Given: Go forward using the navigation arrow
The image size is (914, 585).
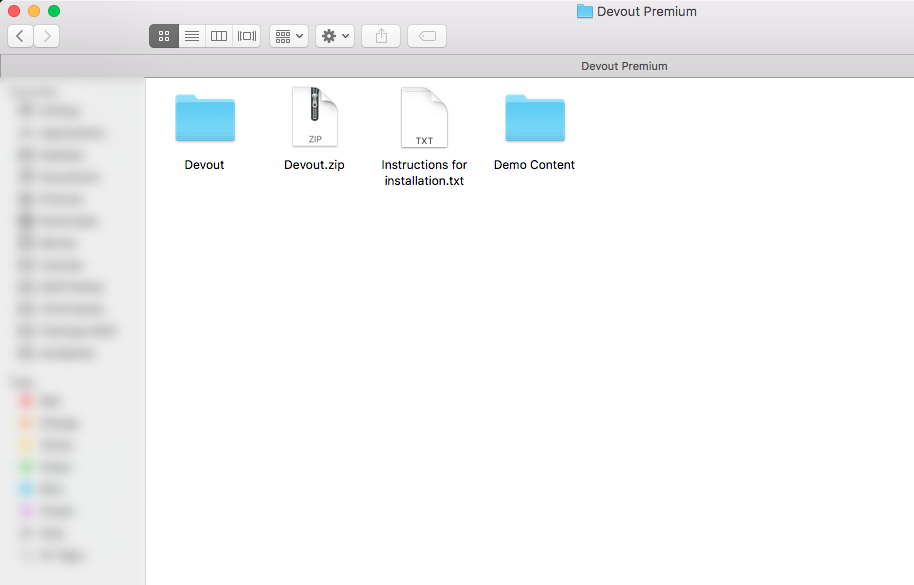Looking at the screenshot, I should (x=45, y=35).
